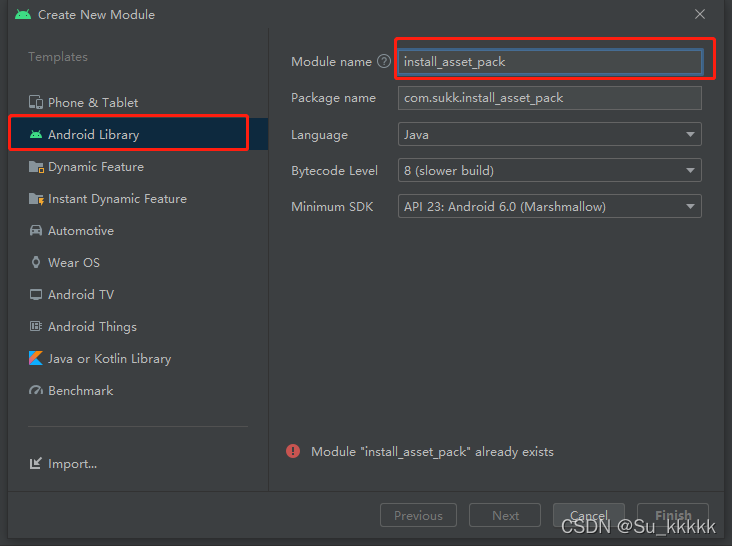
Task: Click the Android TV screen icon
Action: click(36, 294)
